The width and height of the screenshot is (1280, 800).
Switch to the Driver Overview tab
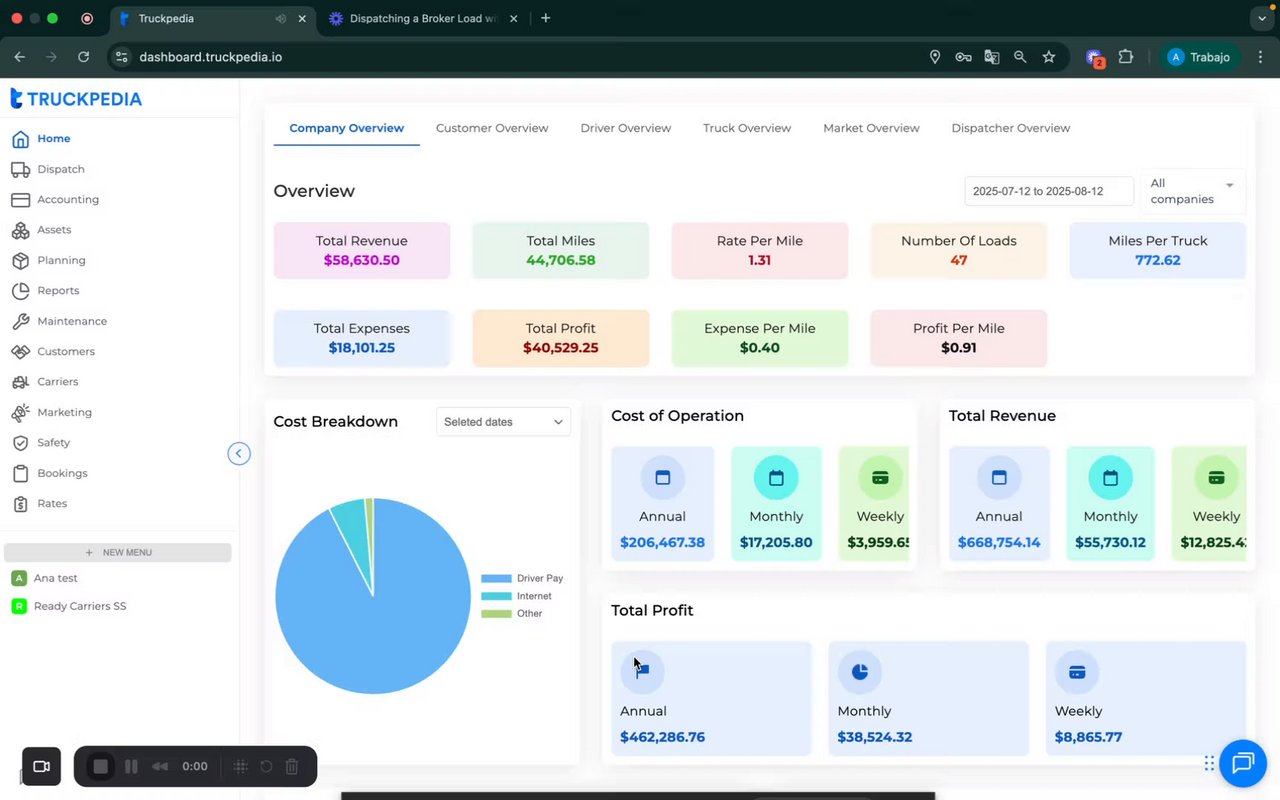pos(625,128)
